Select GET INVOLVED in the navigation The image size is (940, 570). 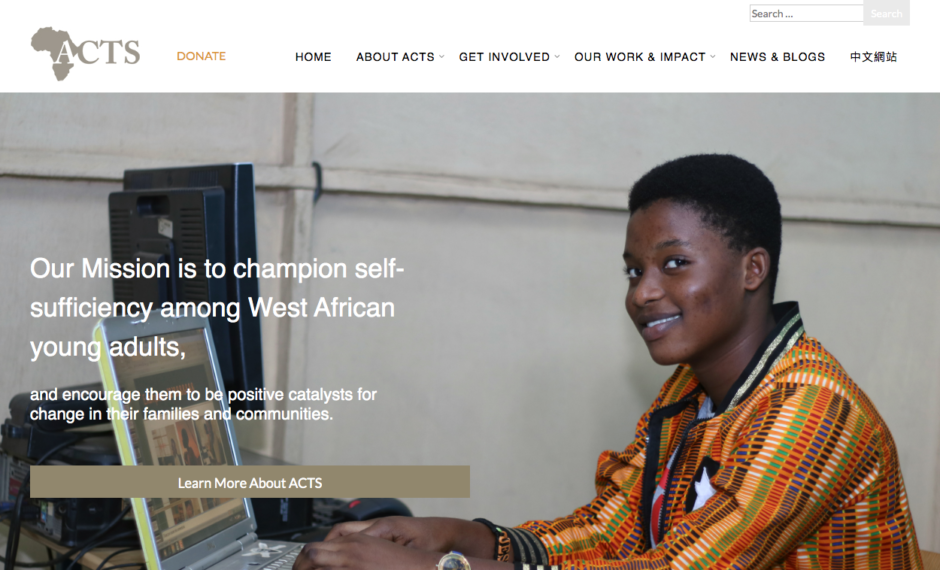[504, 57]
